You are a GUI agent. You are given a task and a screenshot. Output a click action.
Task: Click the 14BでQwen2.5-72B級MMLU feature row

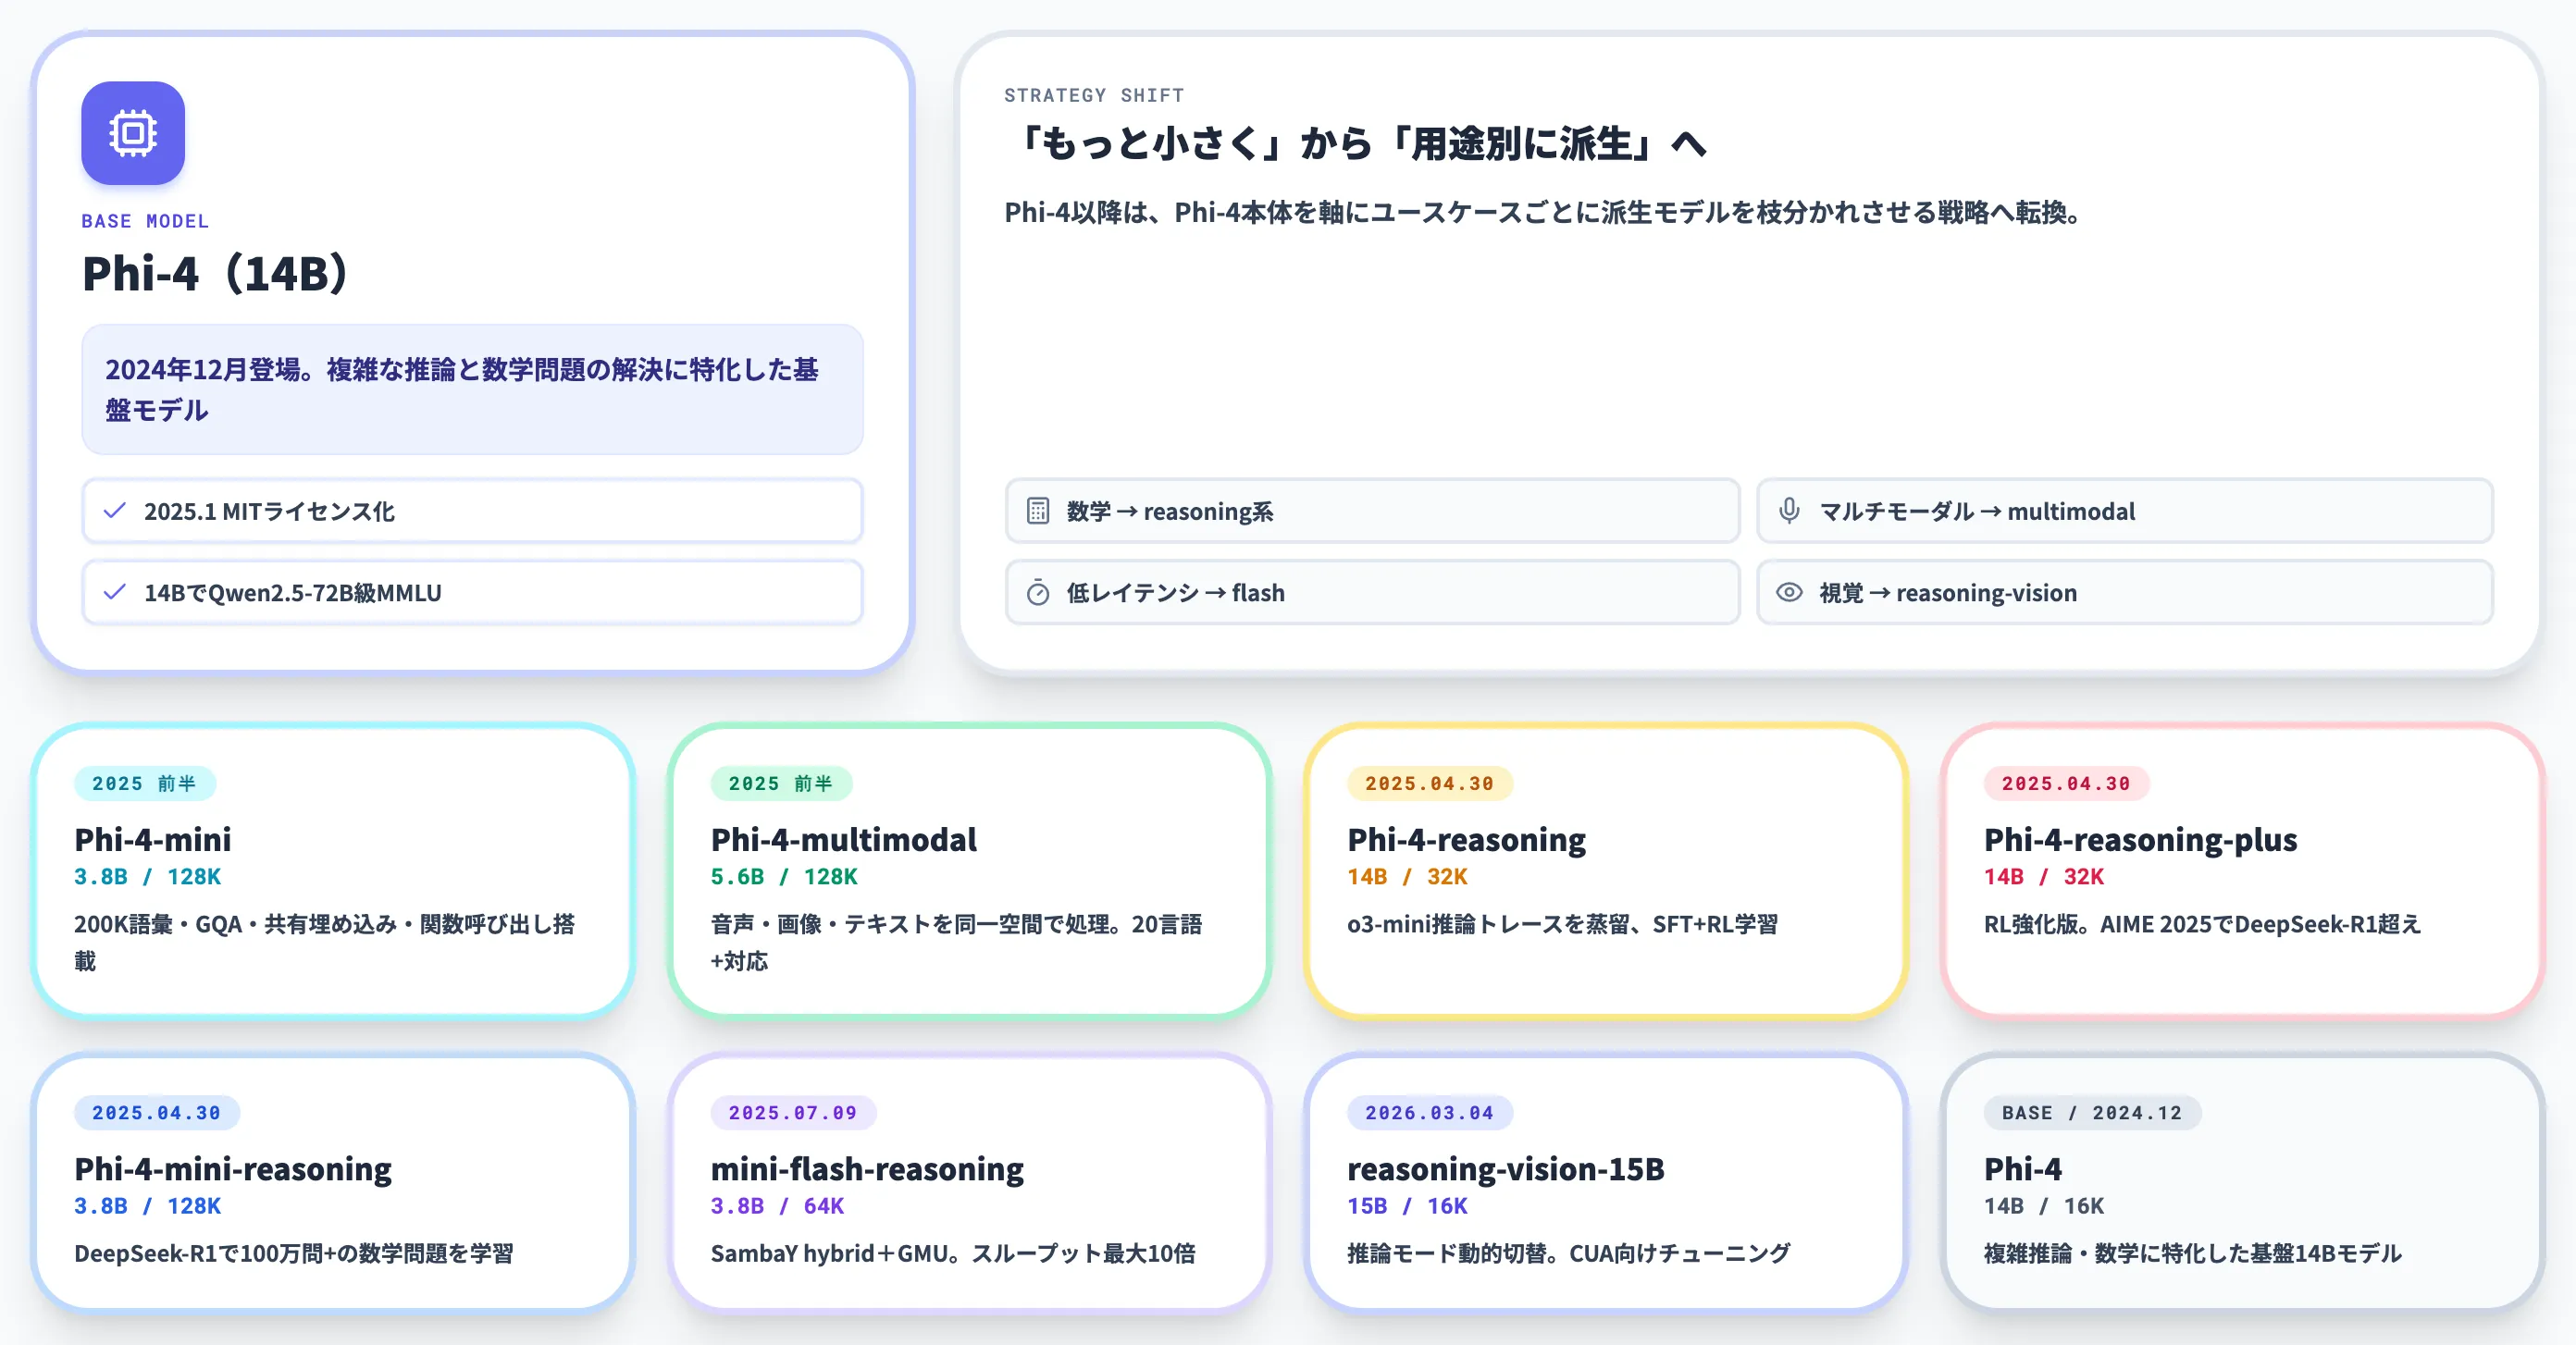pos(472,592)
